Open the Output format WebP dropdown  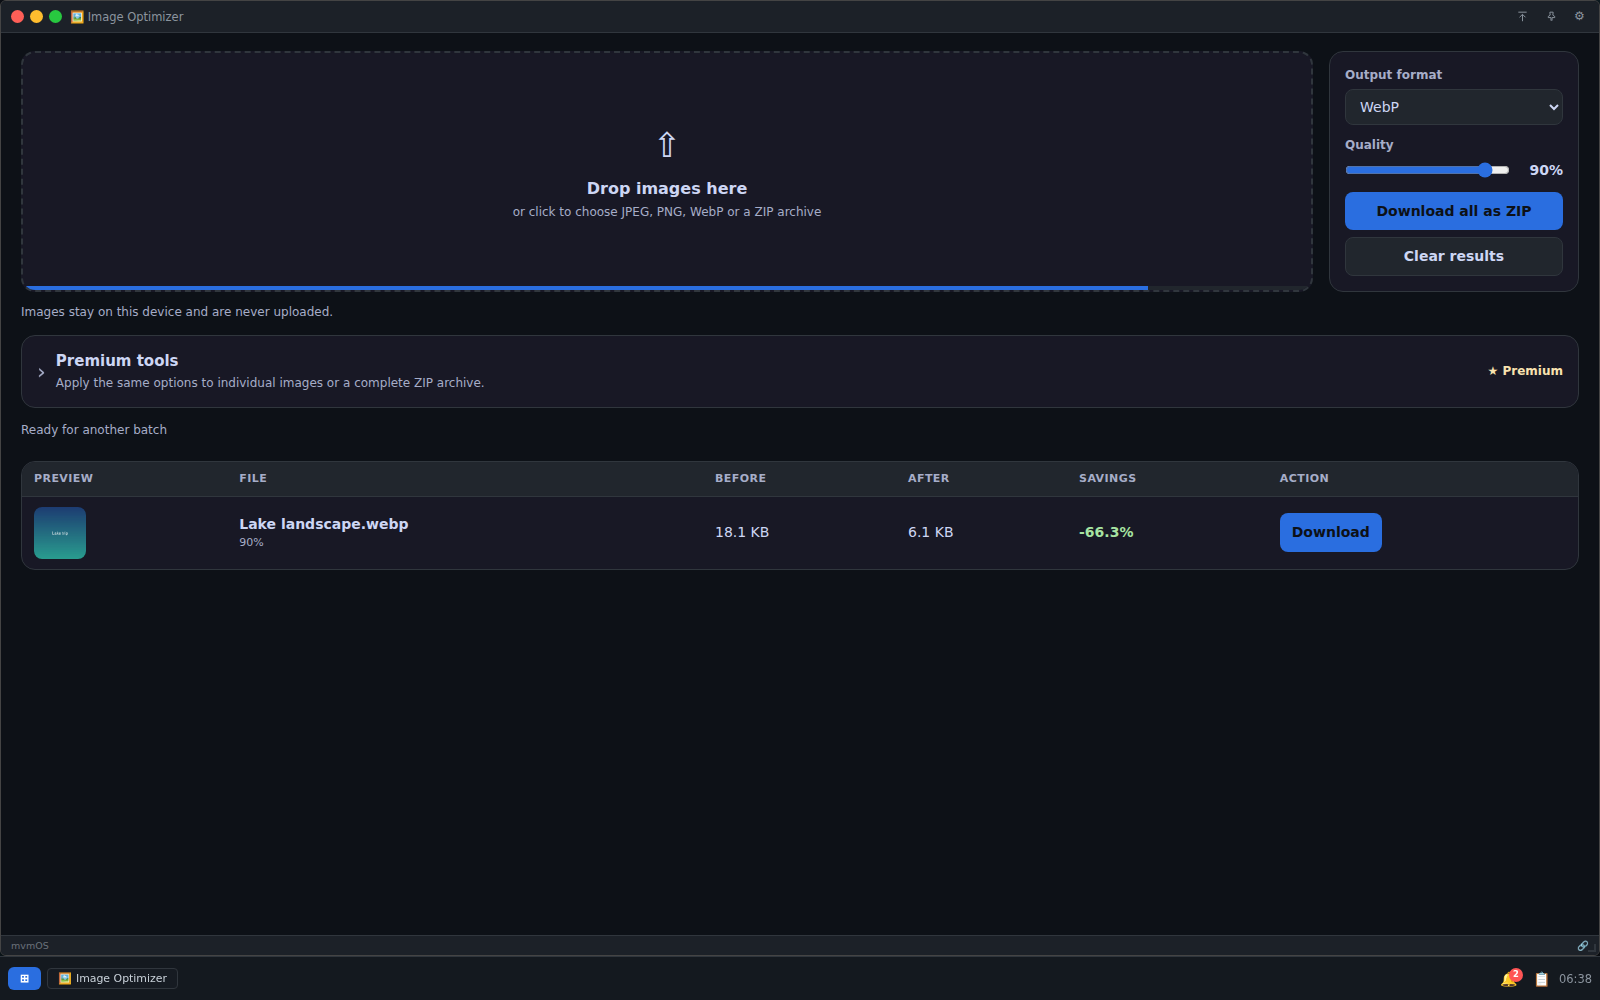click(x=1453, y=107)
